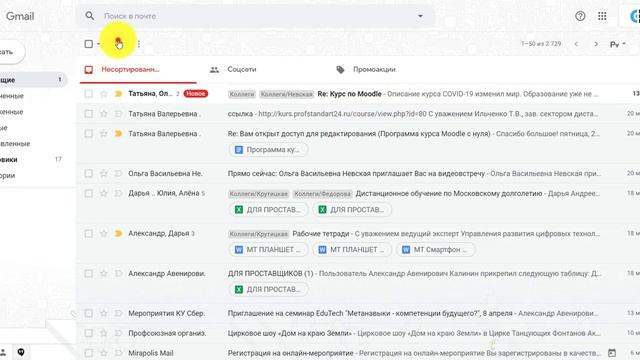This screenshot has height=360, width=640.
Task: Open the МТ Смартфон attachment chip
Action: point(436,250)
